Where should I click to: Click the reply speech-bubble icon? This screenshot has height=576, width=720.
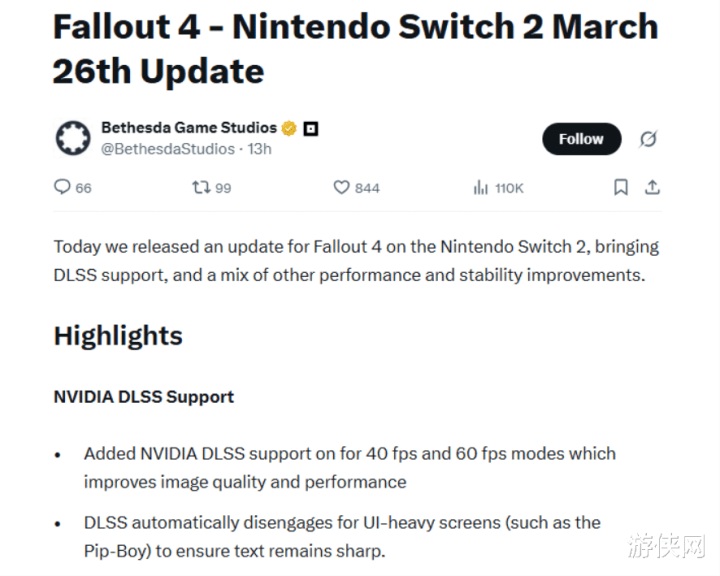[x=62, y=187]
